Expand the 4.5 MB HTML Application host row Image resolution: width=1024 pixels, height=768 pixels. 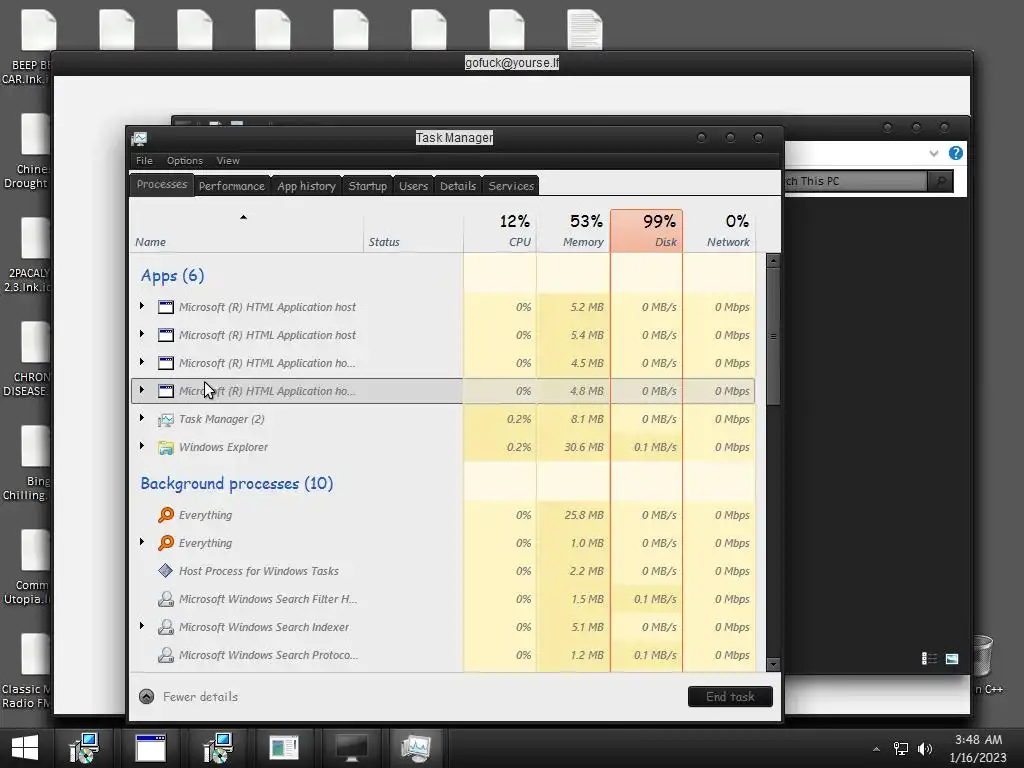142,362
